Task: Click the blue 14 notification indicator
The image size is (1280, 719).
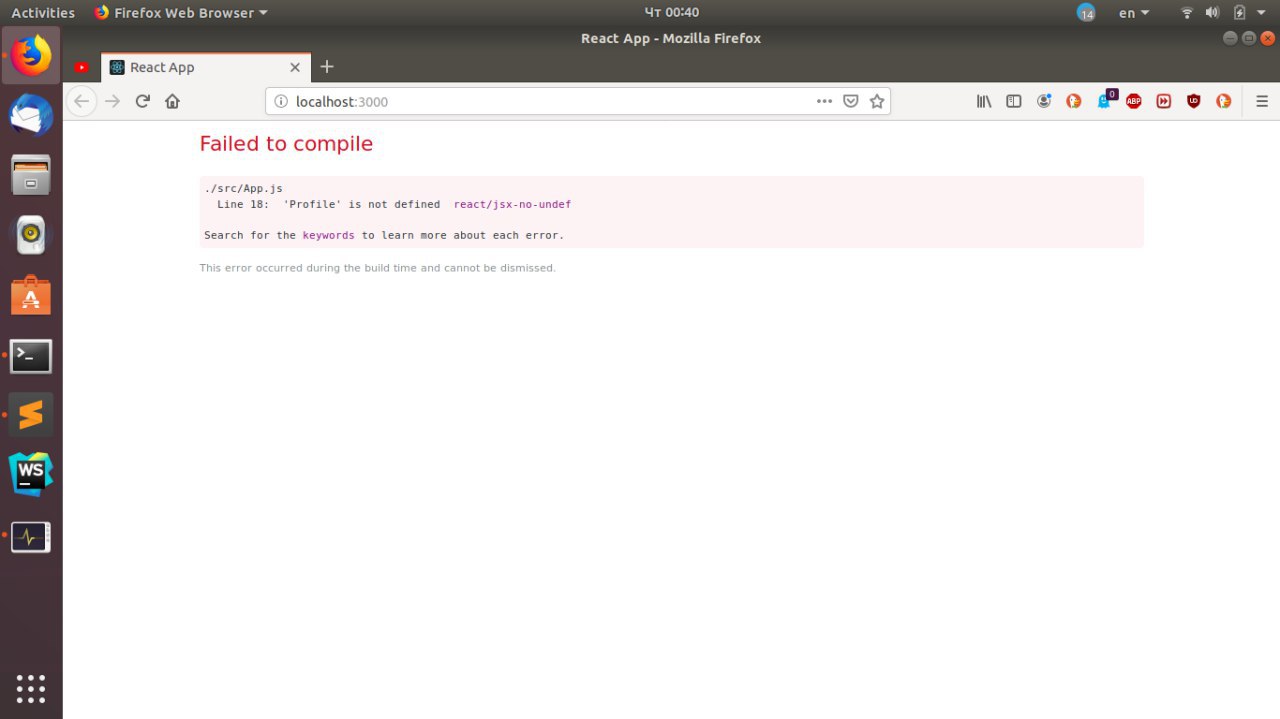Action: click(x=1086, y=12)
